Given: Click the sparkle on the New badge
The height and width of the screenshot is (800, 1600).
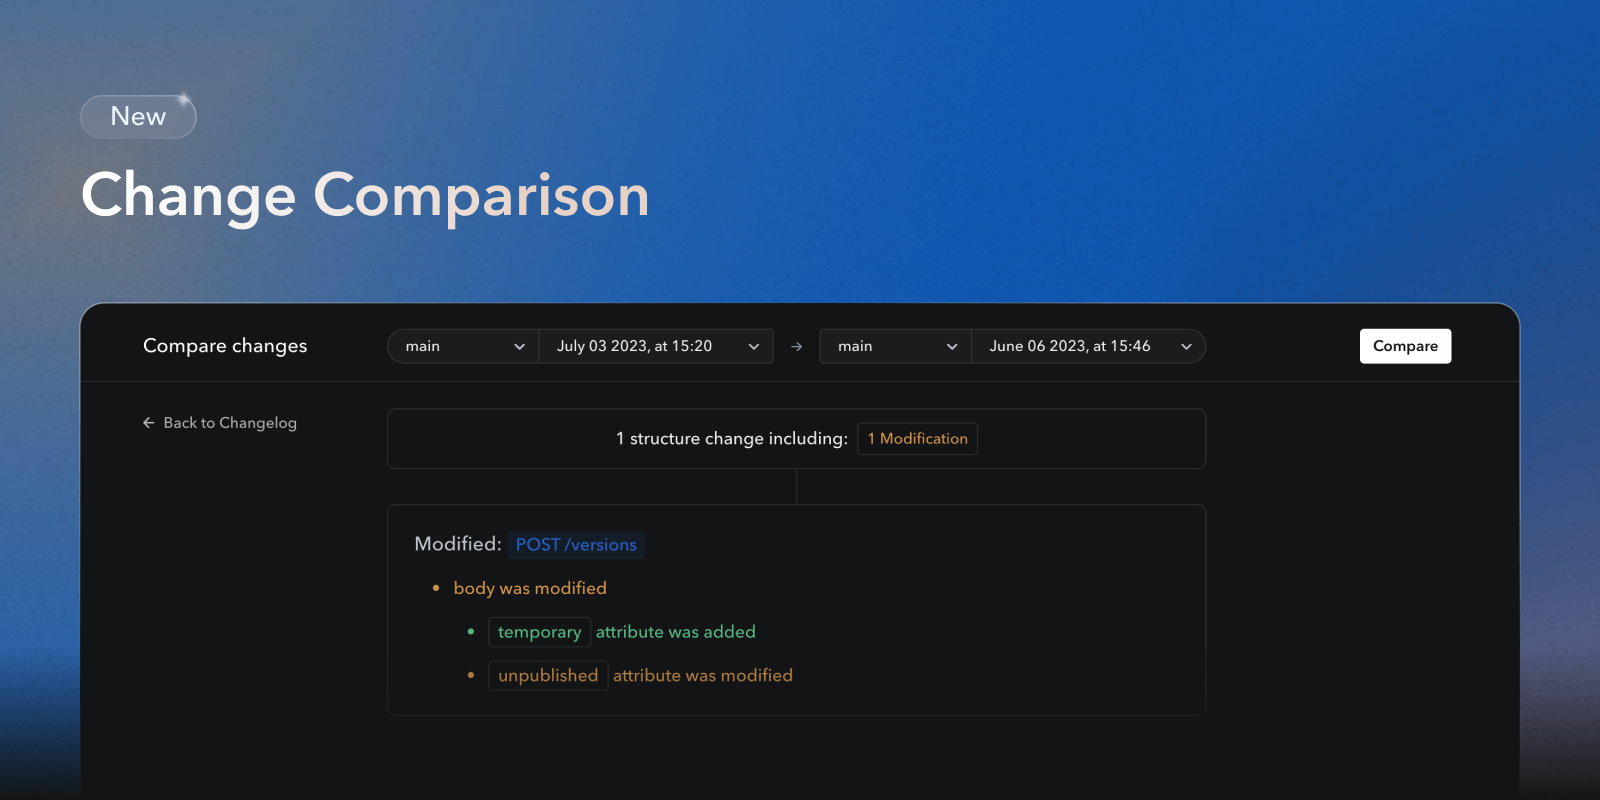Looking at the screenshot, I should [184, 100].
